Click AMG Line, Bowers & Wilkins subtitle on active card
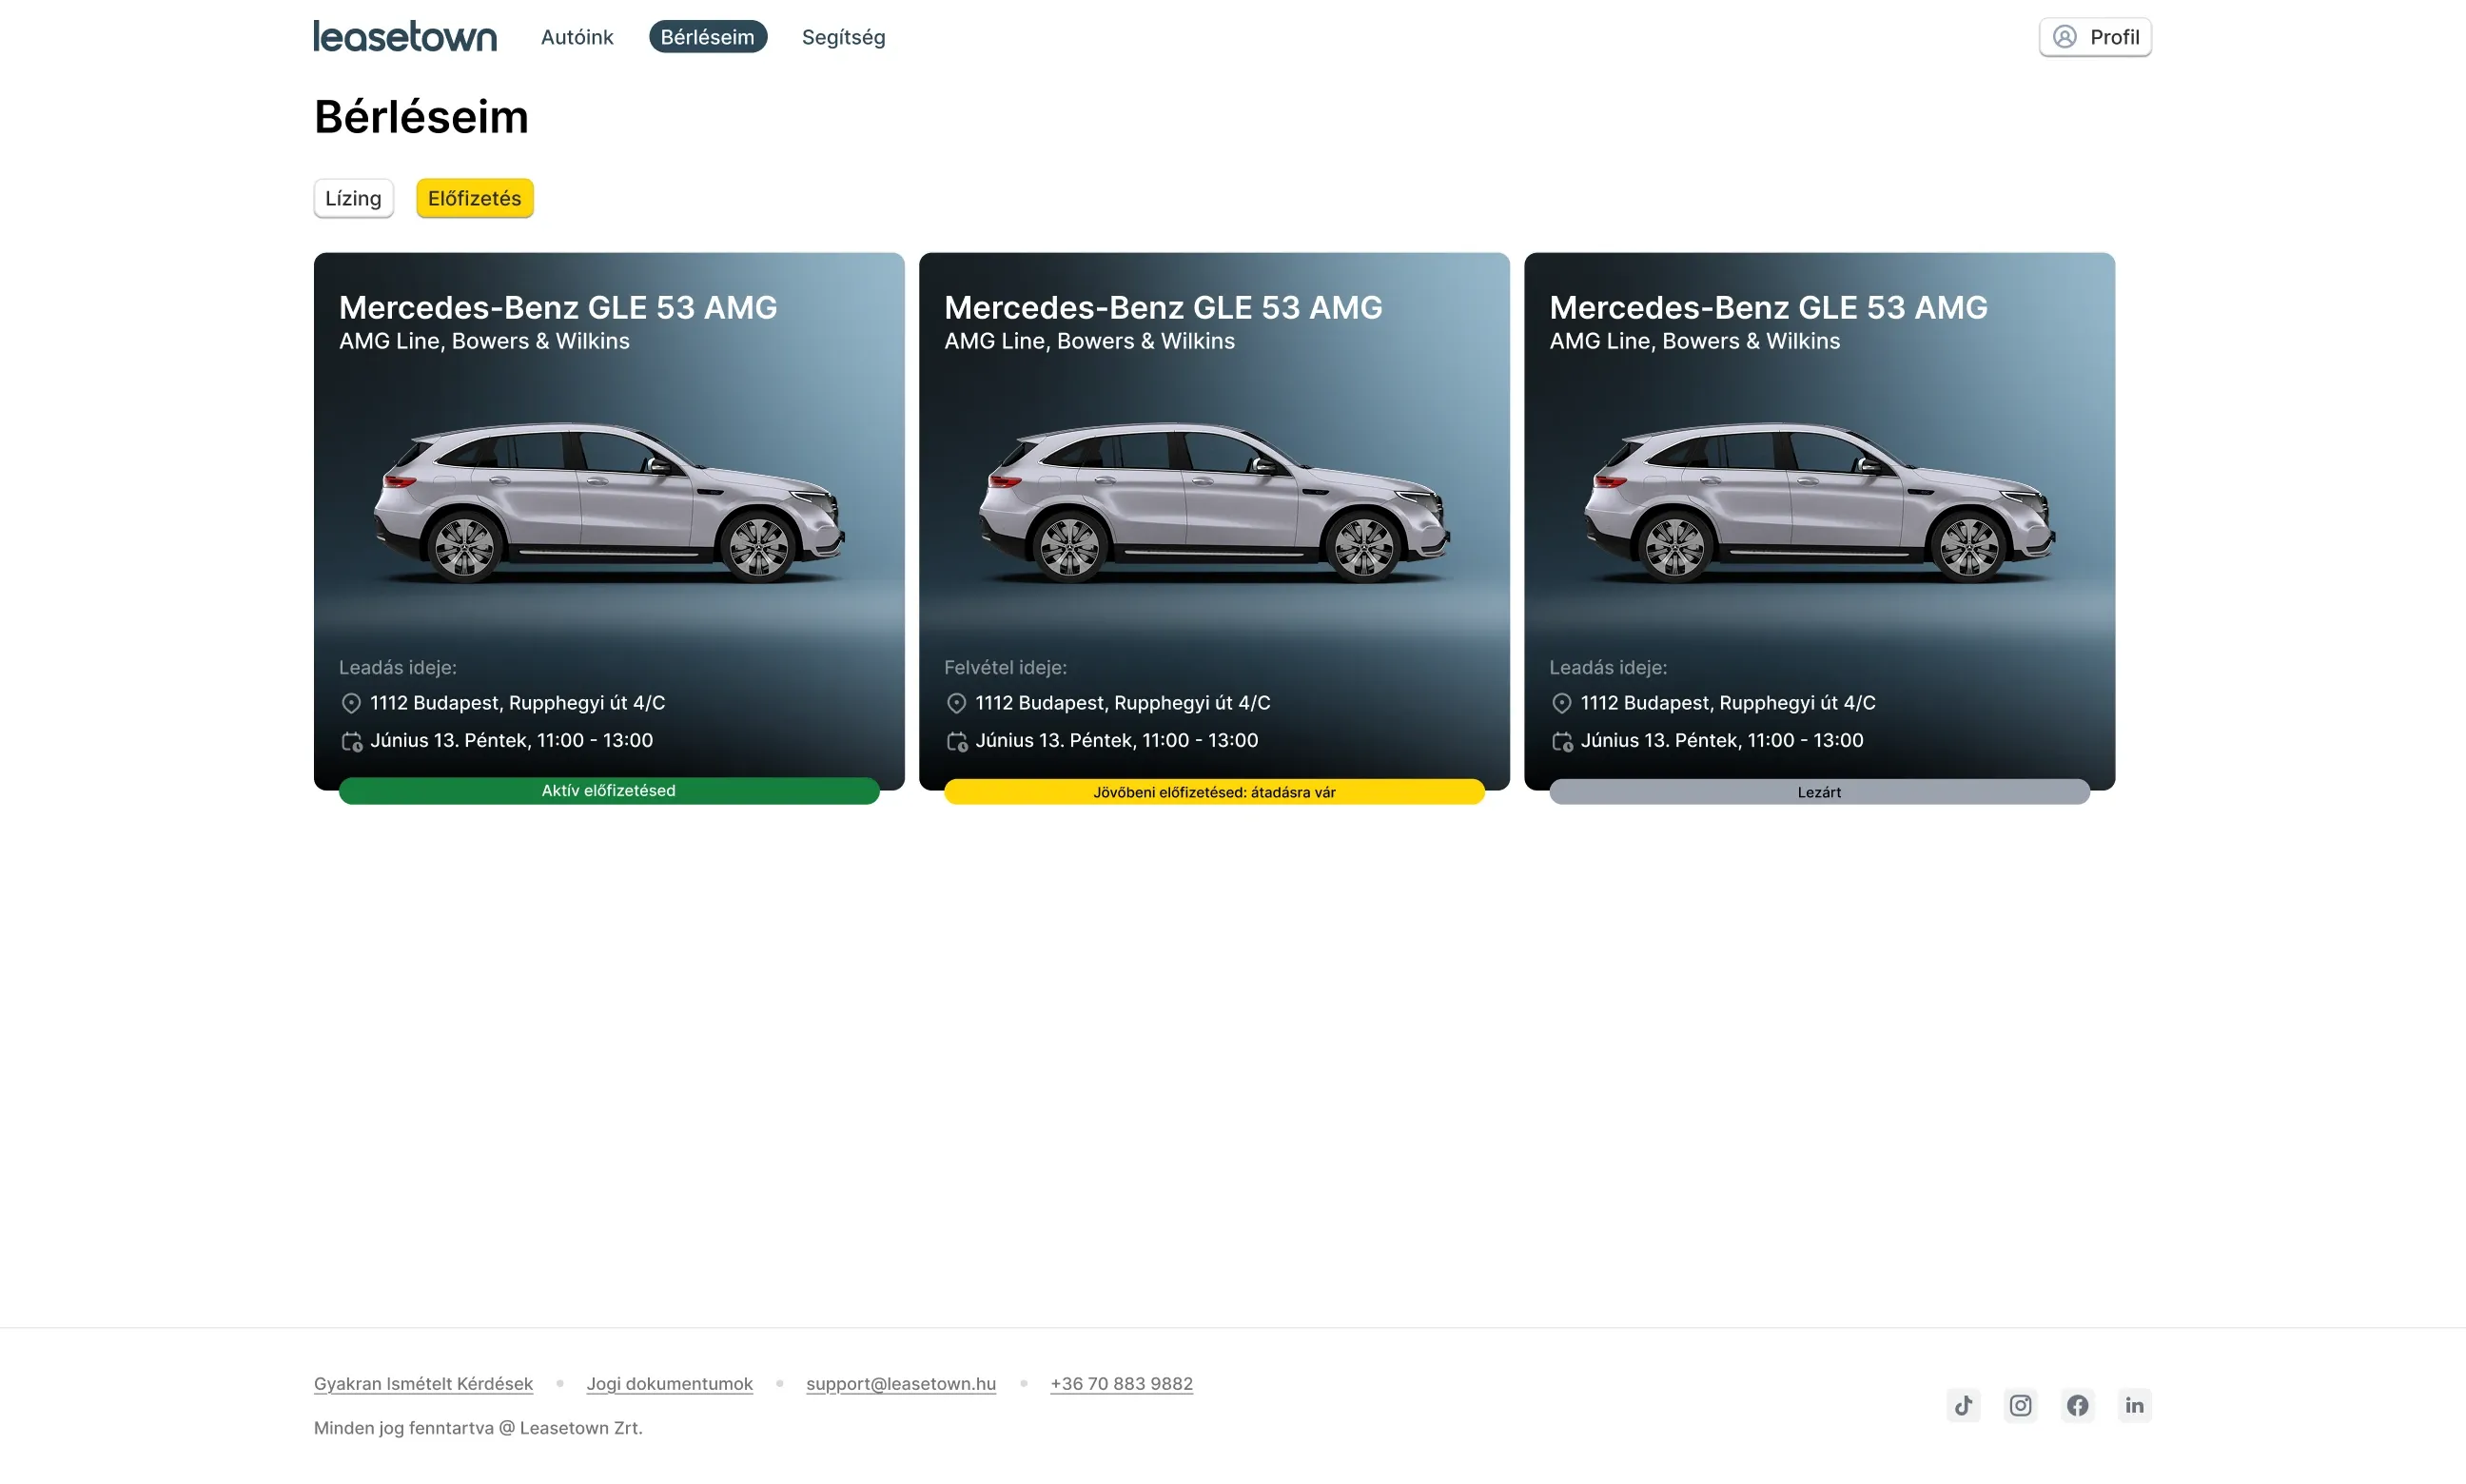Screen dimensions: 2466x1484 [484, 341]
